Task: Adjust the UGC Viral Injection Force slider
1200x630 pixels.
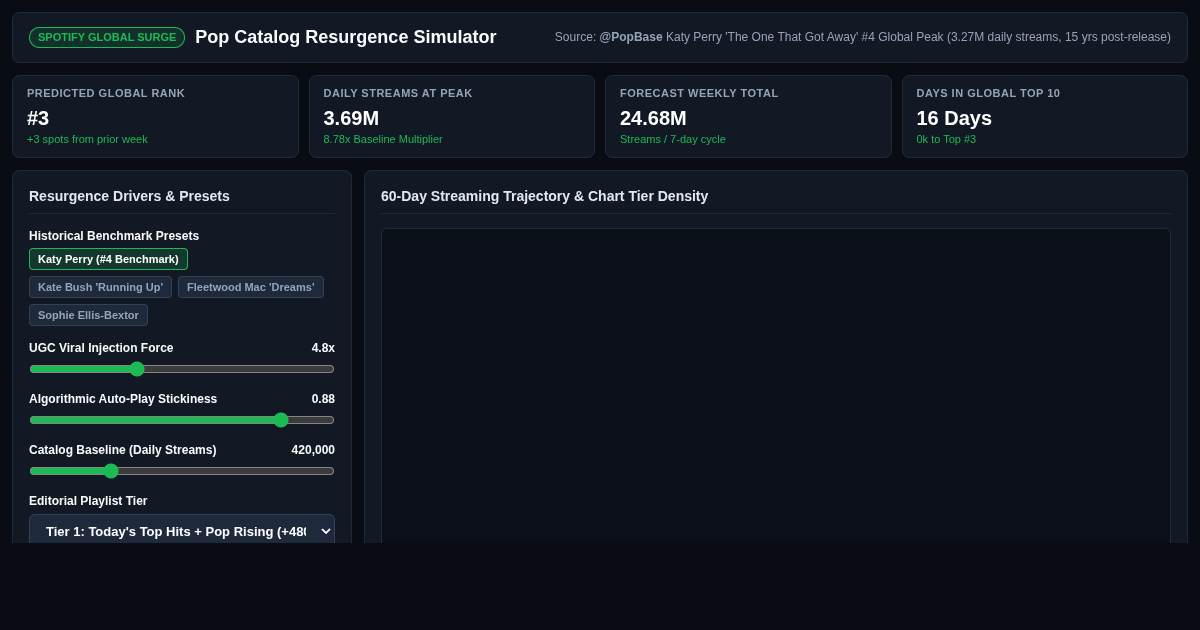Action: pyautogui.click(x=182, y=369)
